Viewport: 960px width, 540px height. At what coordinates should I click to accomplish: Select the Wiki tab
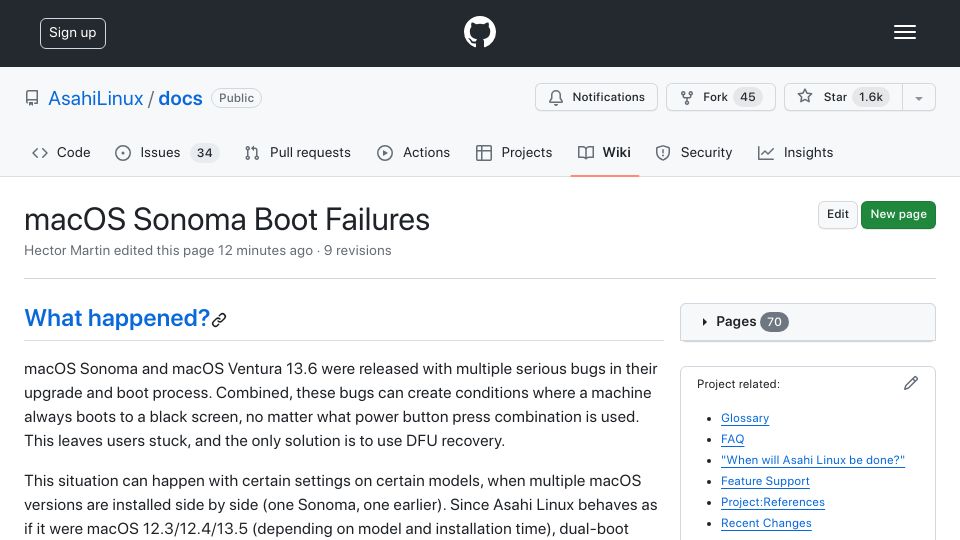(x=604, y=152)
